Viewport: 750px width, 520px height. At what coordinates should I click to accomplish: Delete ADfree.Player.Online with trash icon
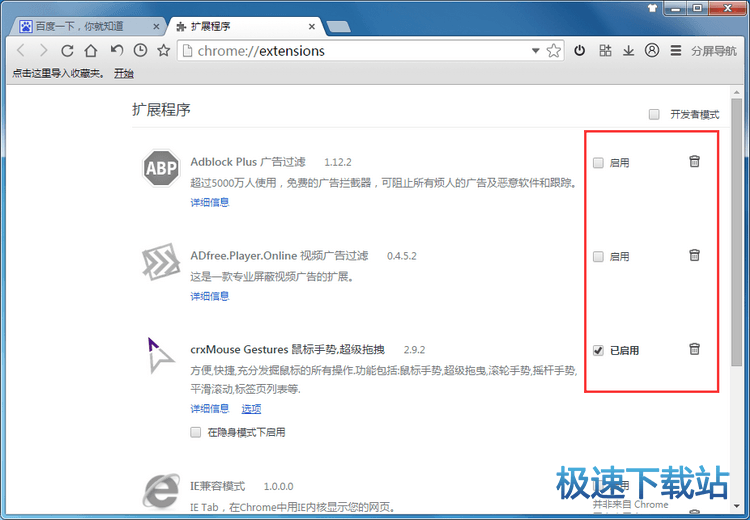[x=695, y=255]
